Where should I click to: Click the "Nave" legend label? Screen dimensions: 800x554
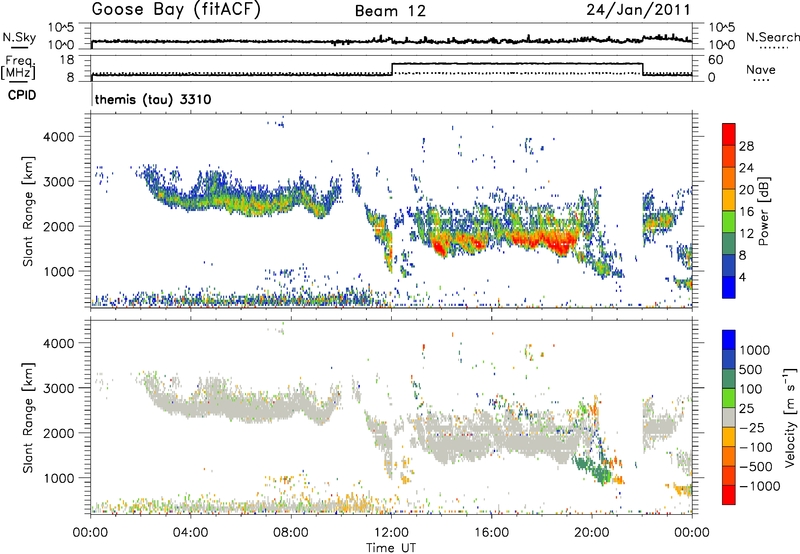[x=761, y=69]
